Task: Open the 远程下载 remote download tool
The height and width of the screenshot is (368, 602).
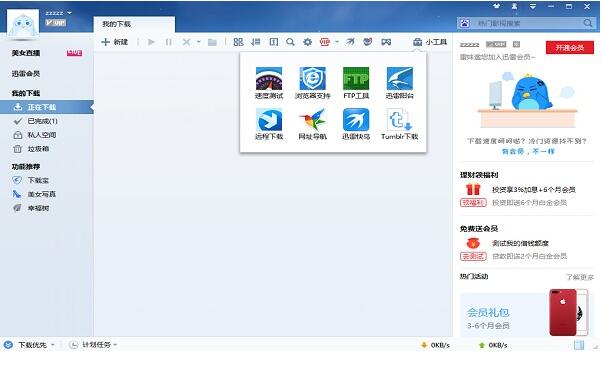Action: (269, 124)
